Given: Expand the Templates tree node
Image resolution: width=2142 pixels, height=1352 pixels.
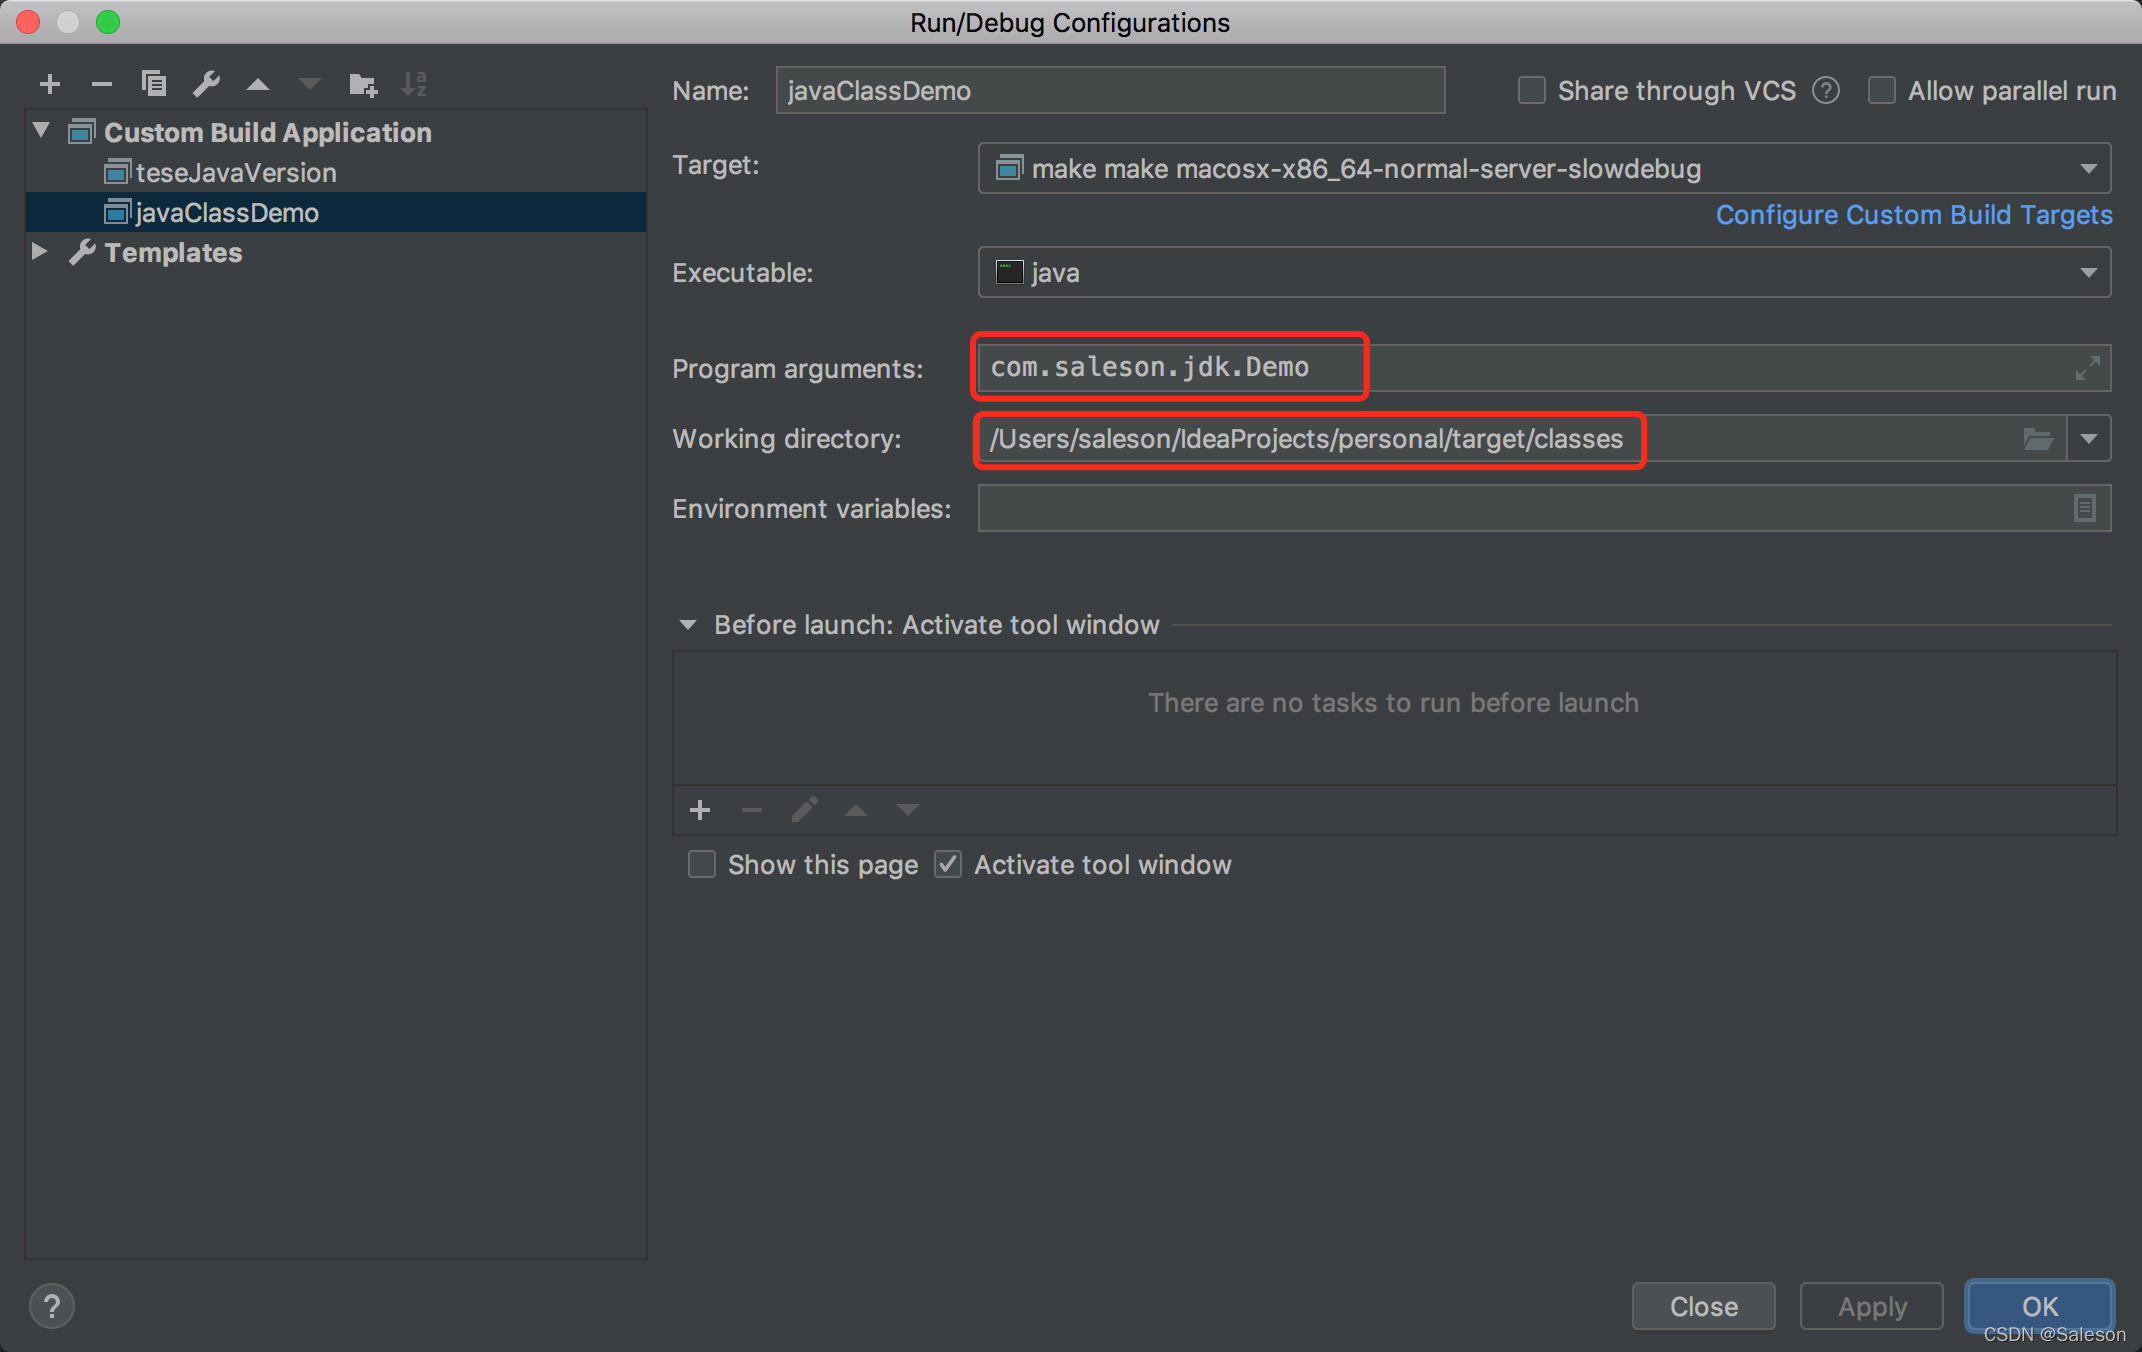Looking at the screenshot, I should (40, 252).
